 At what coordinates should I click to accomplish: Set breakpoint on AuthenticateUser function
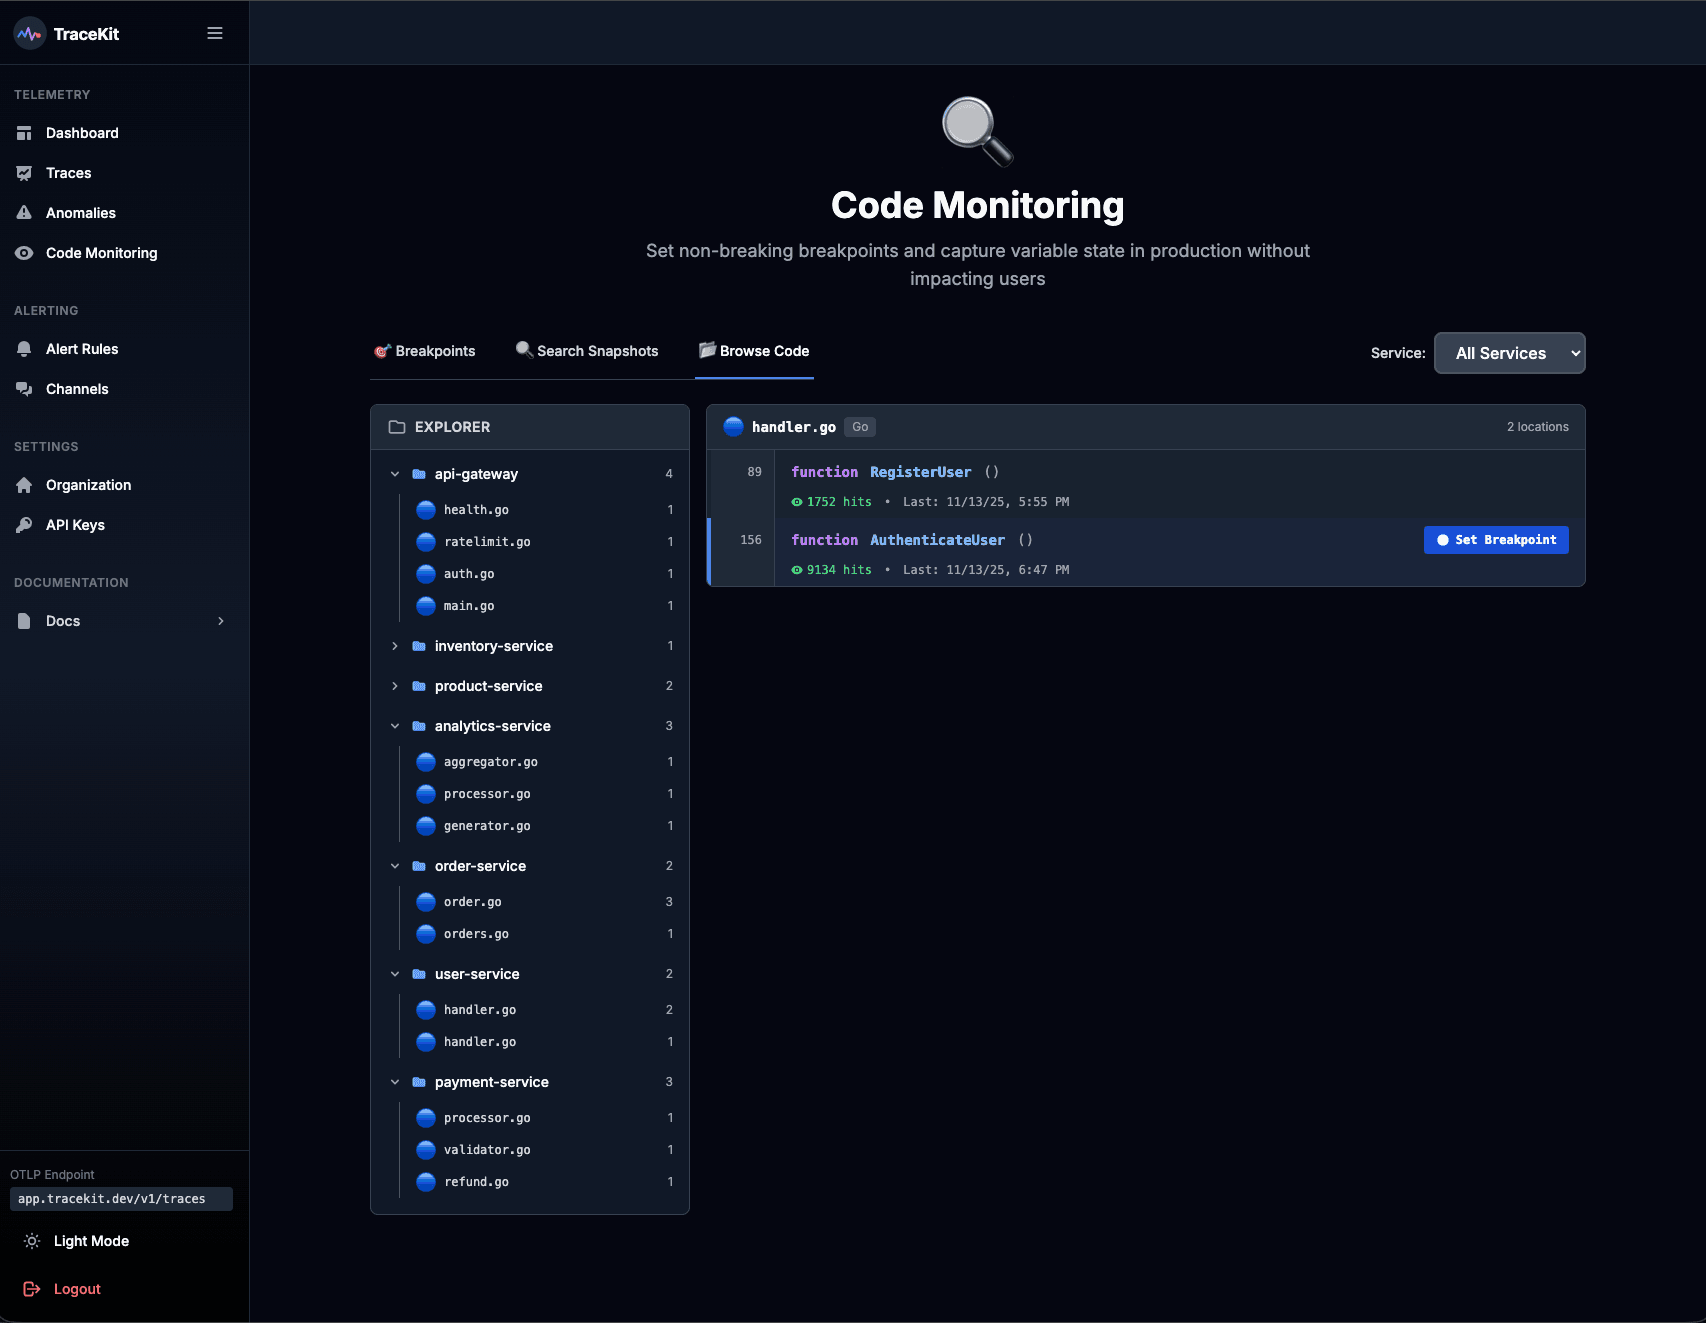click(x=1495, y=539)
